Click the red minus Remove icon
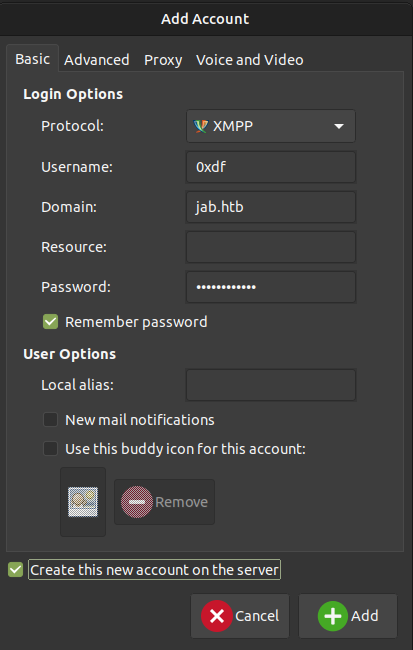 click(x=137, y=502)
